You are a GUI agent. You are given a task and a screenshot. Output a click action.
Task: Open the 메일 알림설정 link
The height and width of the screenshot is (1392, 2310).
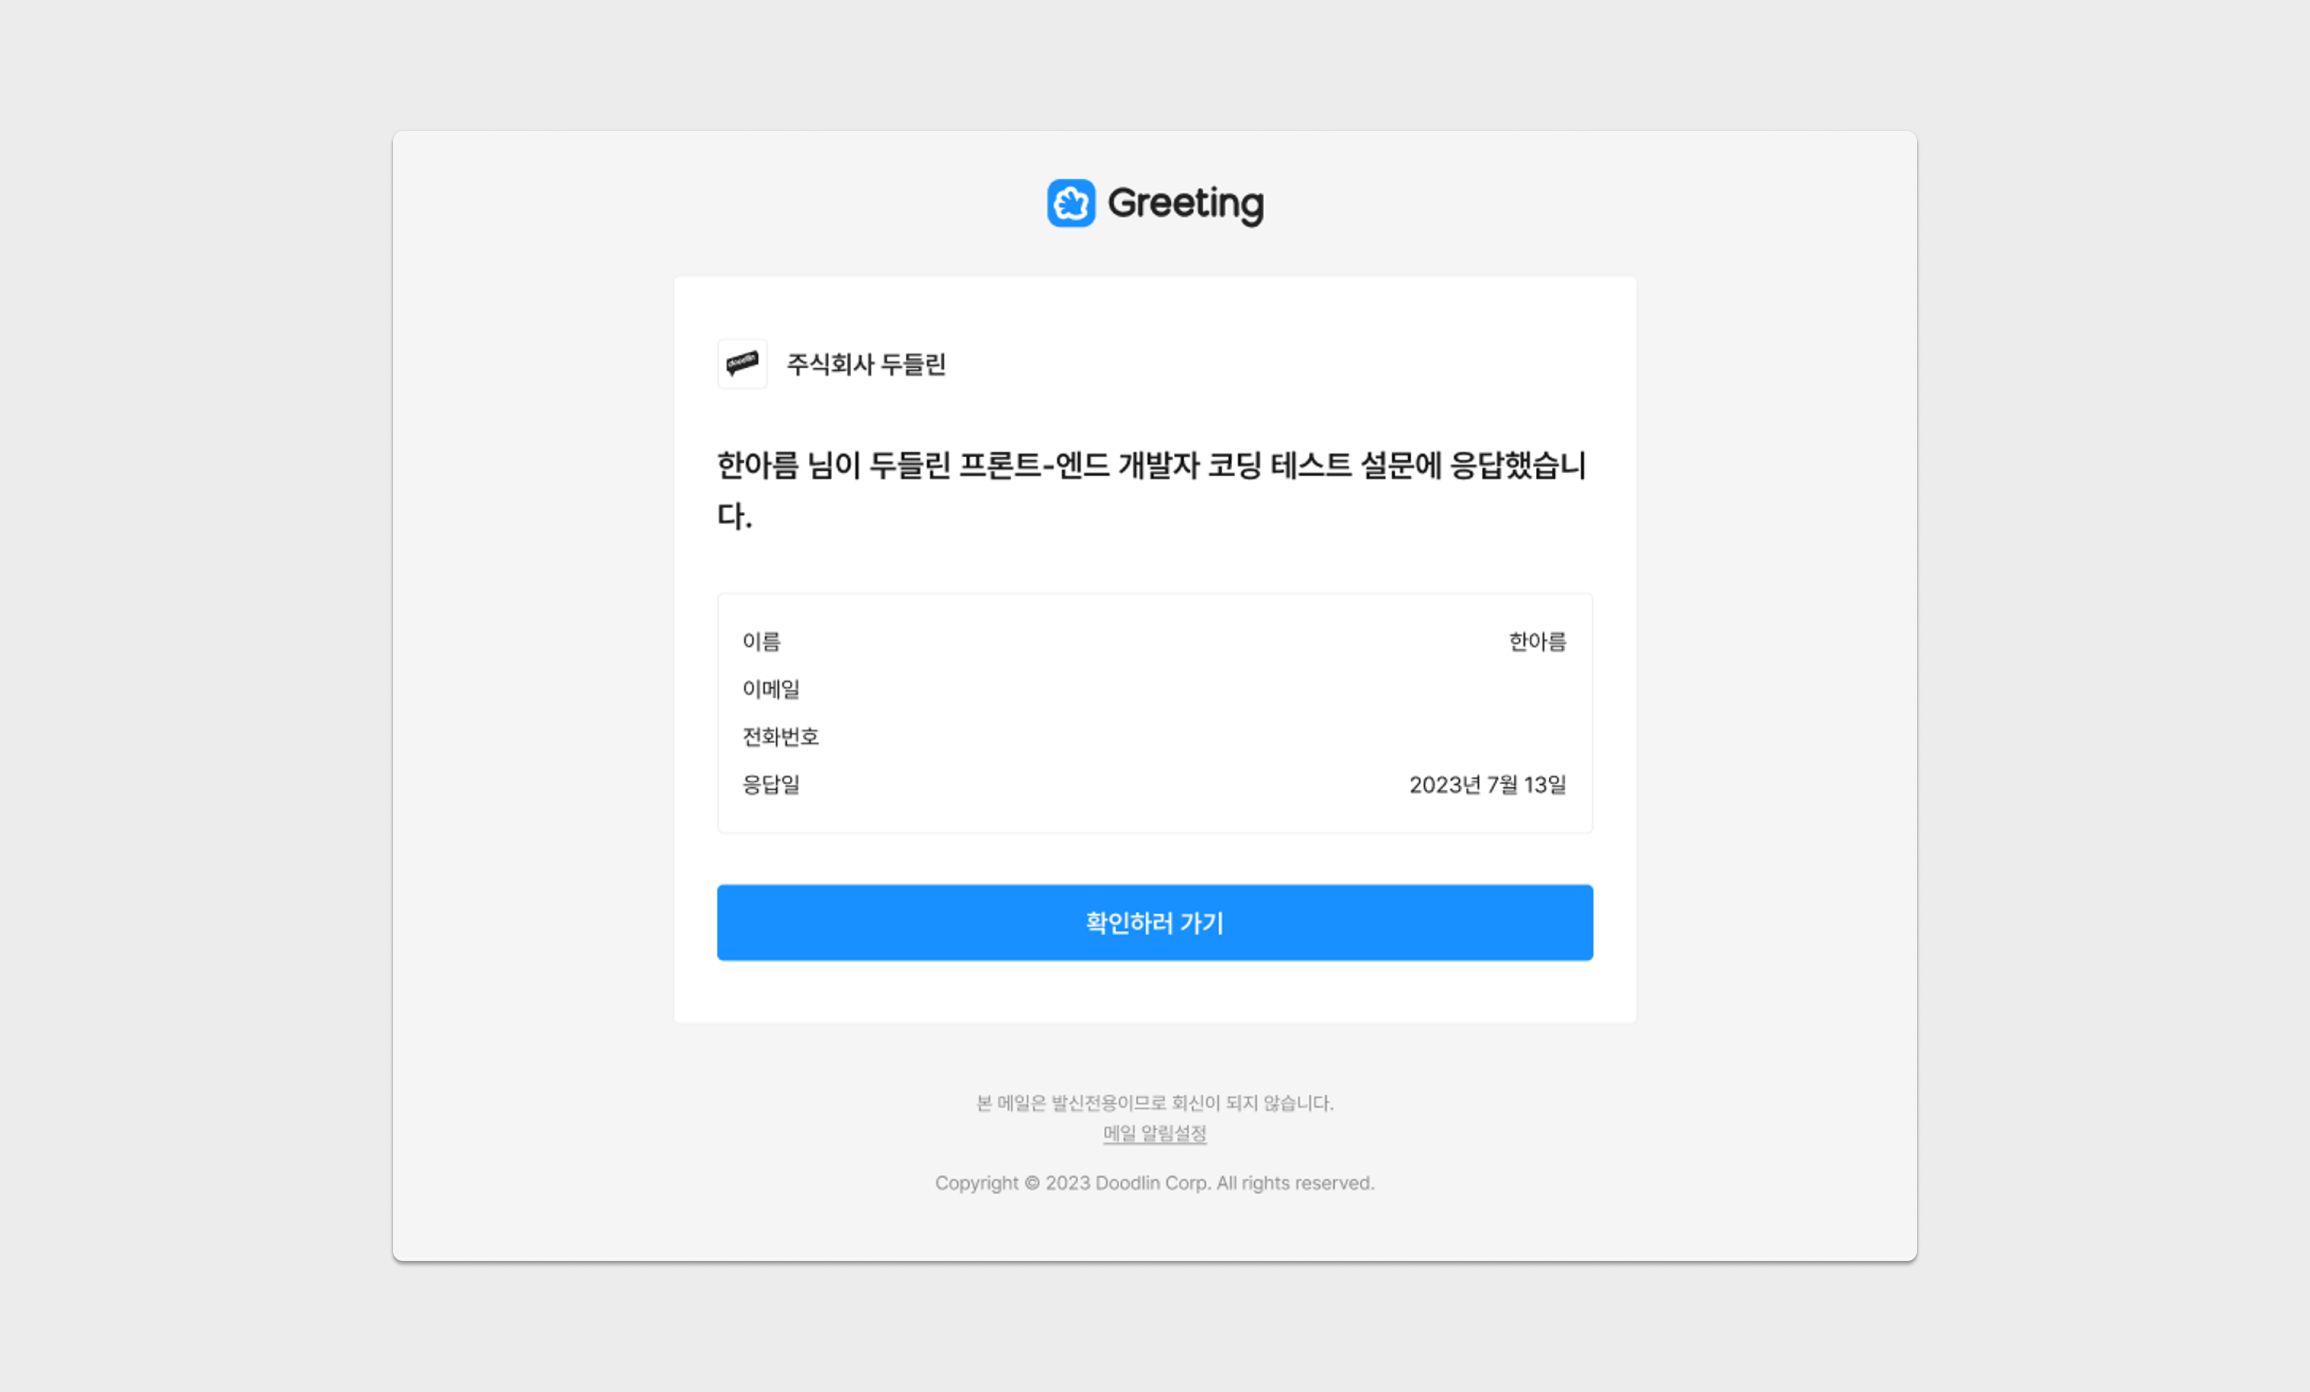pos(1154,1133)
